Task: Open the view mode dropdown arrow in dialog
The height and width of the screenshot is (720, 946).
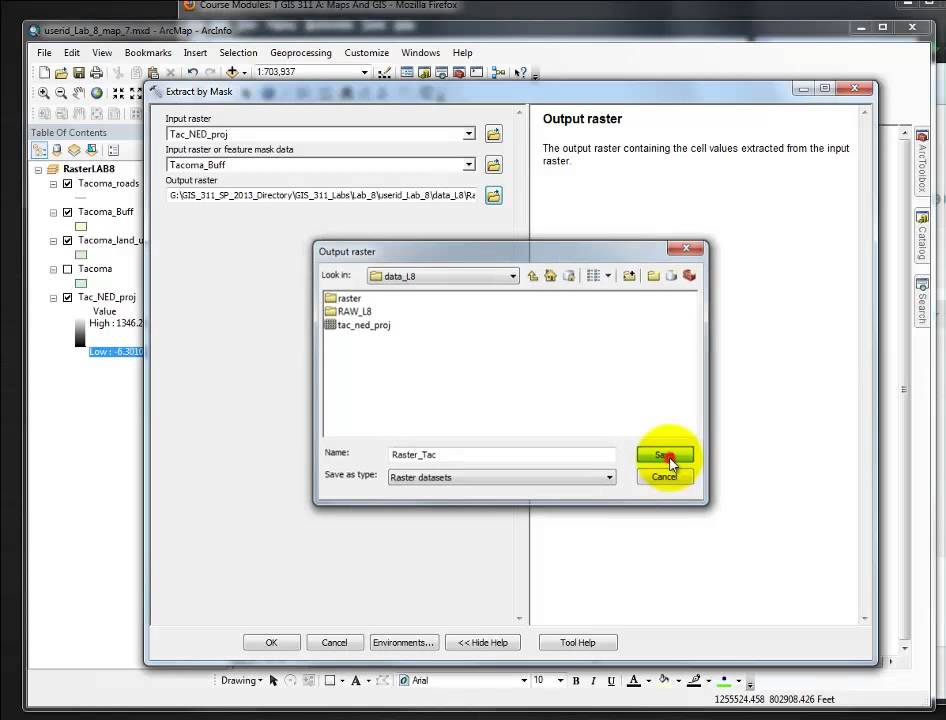Action: 608,276
